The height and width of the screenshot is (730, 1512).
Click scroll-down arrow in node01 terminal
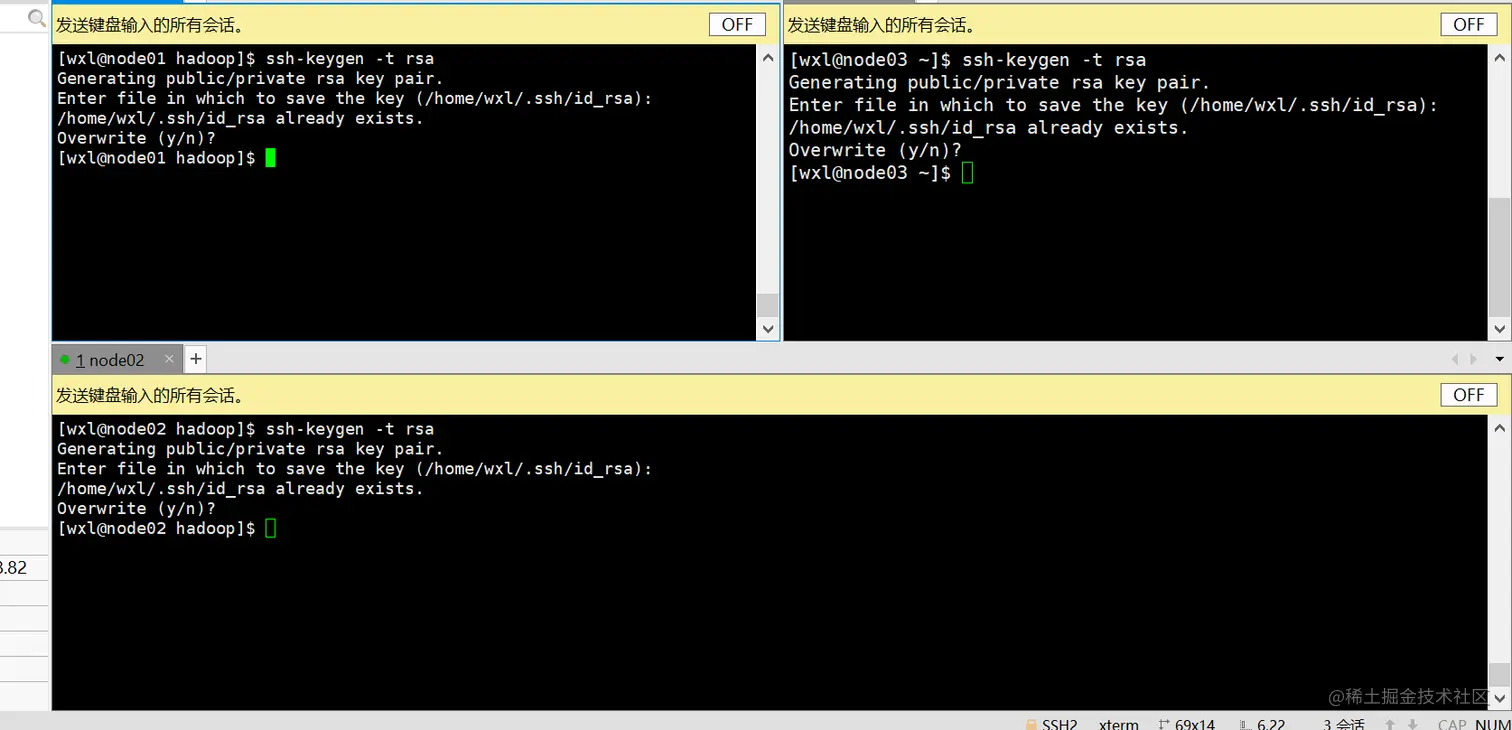pyautogui.click(x=768, y=328)
